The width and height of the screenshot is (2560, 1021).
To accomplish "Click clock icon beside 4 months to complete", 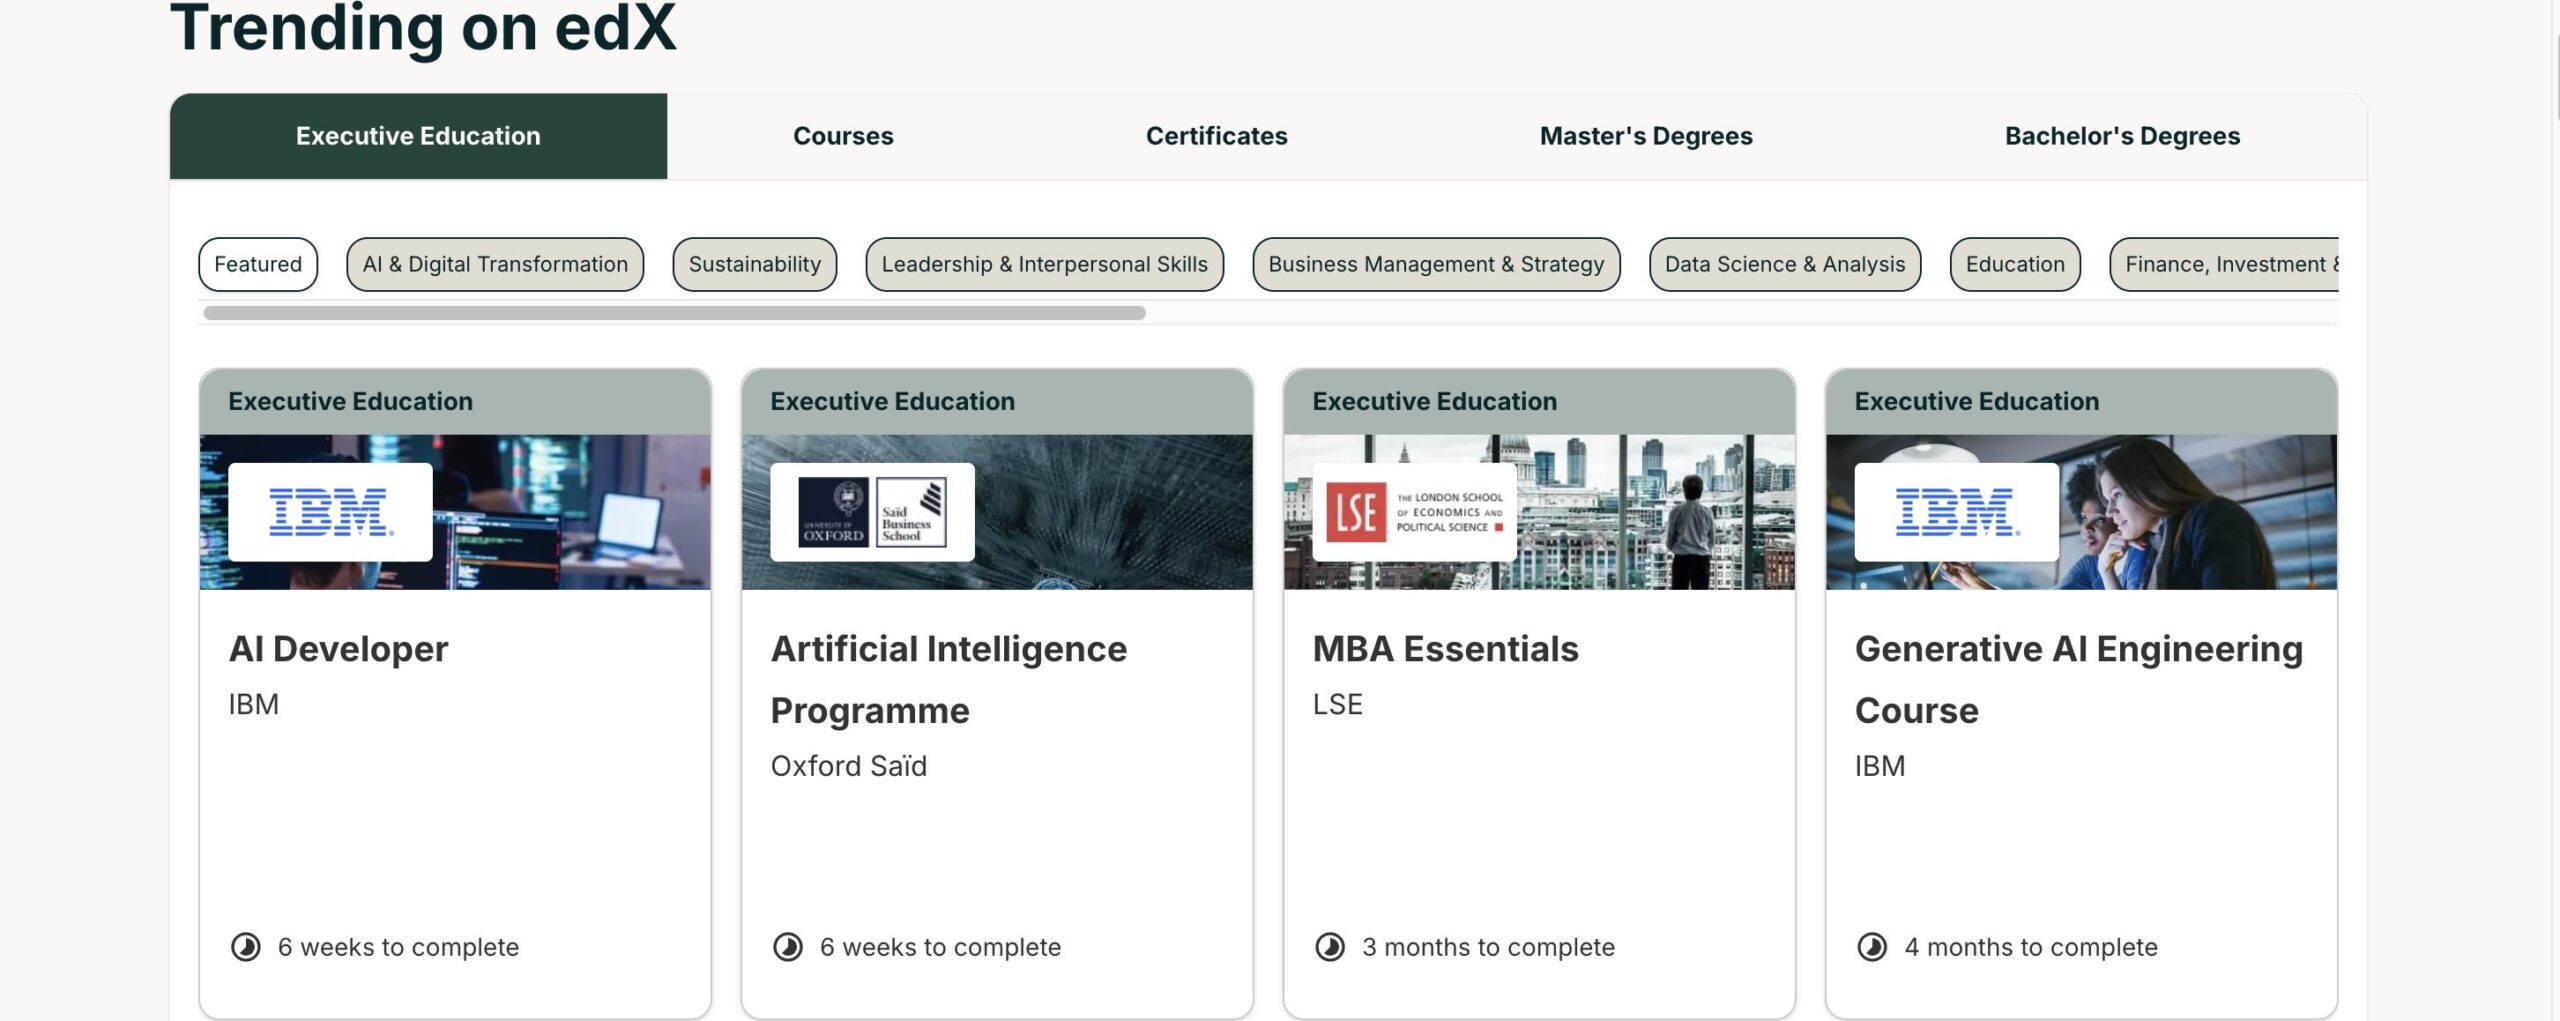I will click(x=1872, y=946).
